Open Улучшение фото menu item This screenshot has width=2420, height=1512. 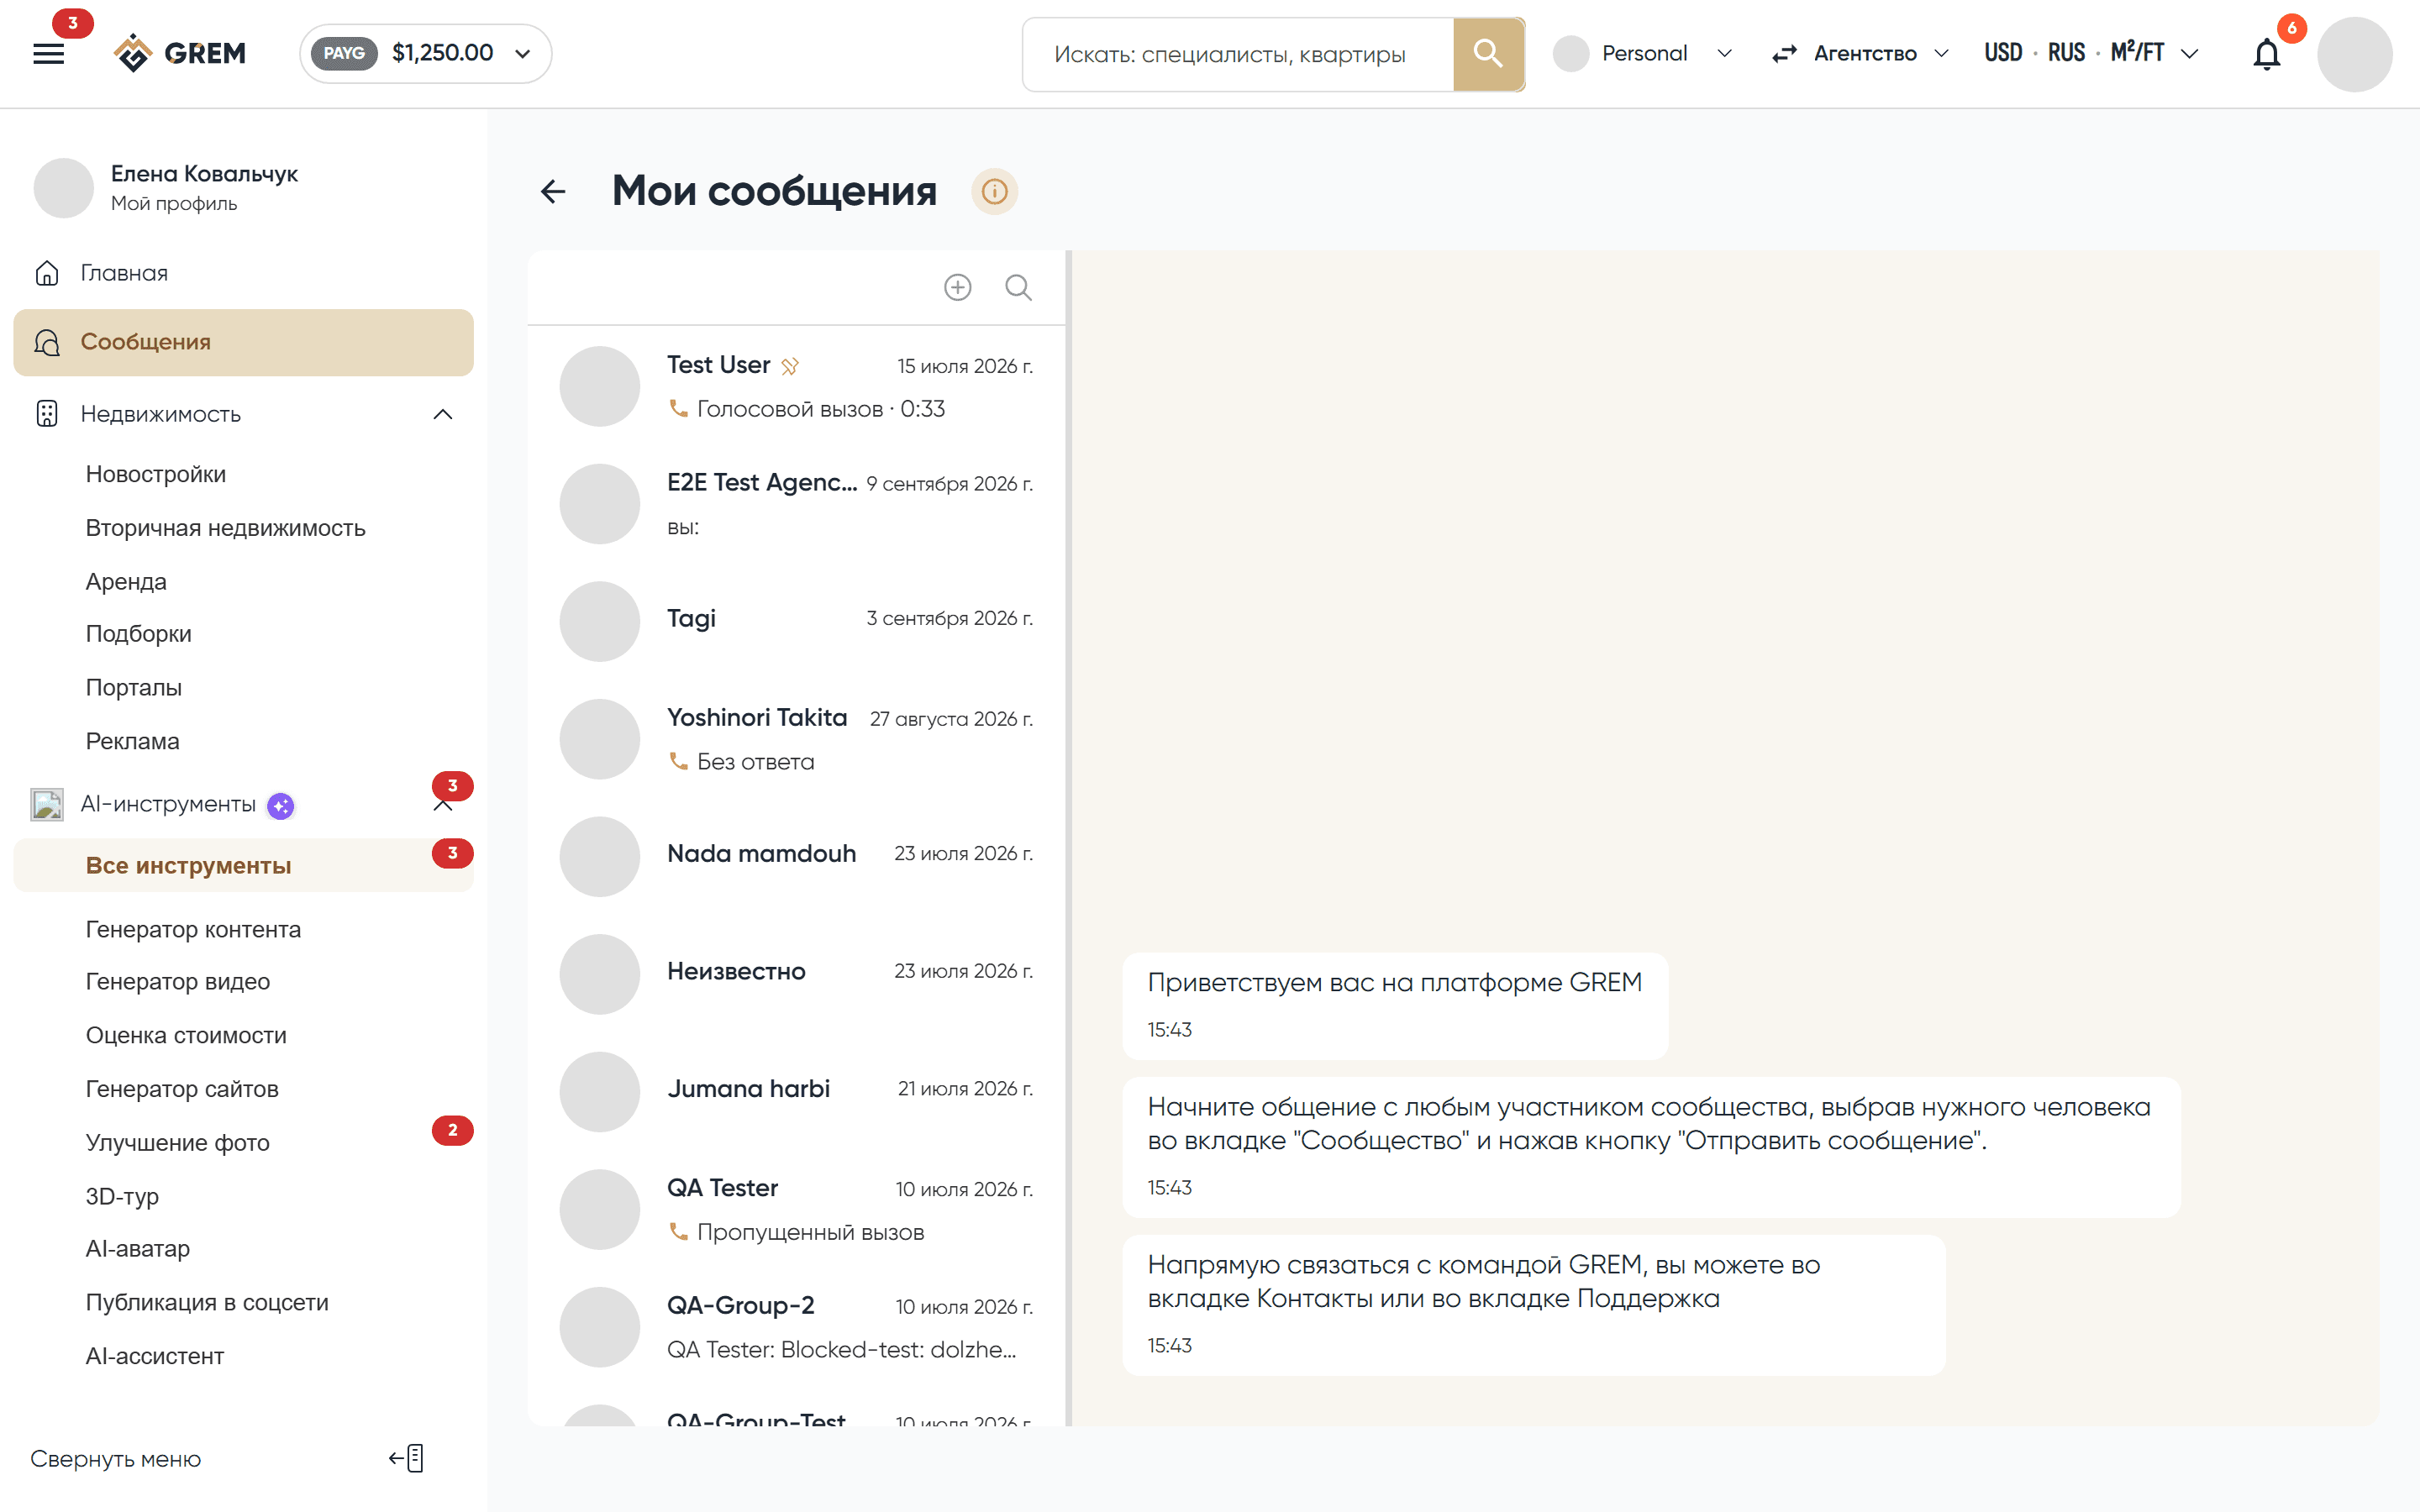pyautogui.click(x=178, y=1142)
